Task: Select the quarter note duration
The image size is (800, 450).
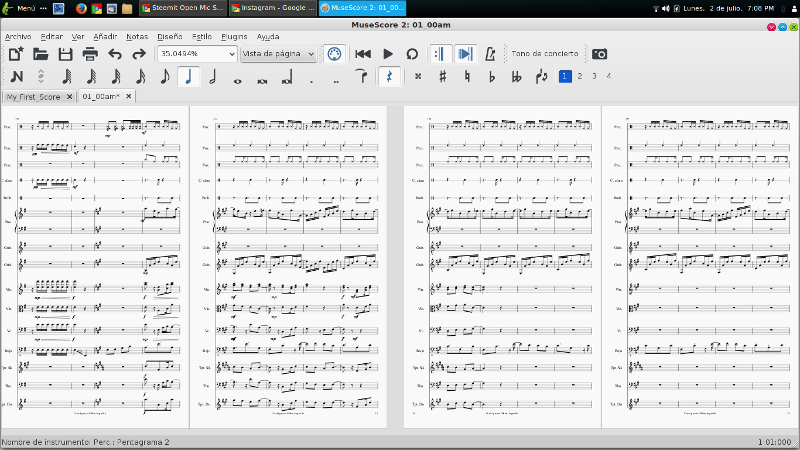Action: [189, 77]
